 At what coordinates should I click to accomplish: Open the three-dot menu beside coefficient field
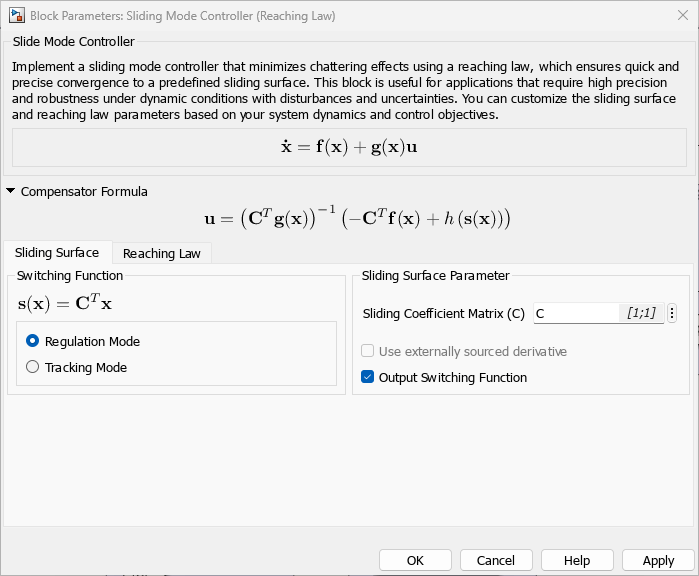click(x=672, y=314)
